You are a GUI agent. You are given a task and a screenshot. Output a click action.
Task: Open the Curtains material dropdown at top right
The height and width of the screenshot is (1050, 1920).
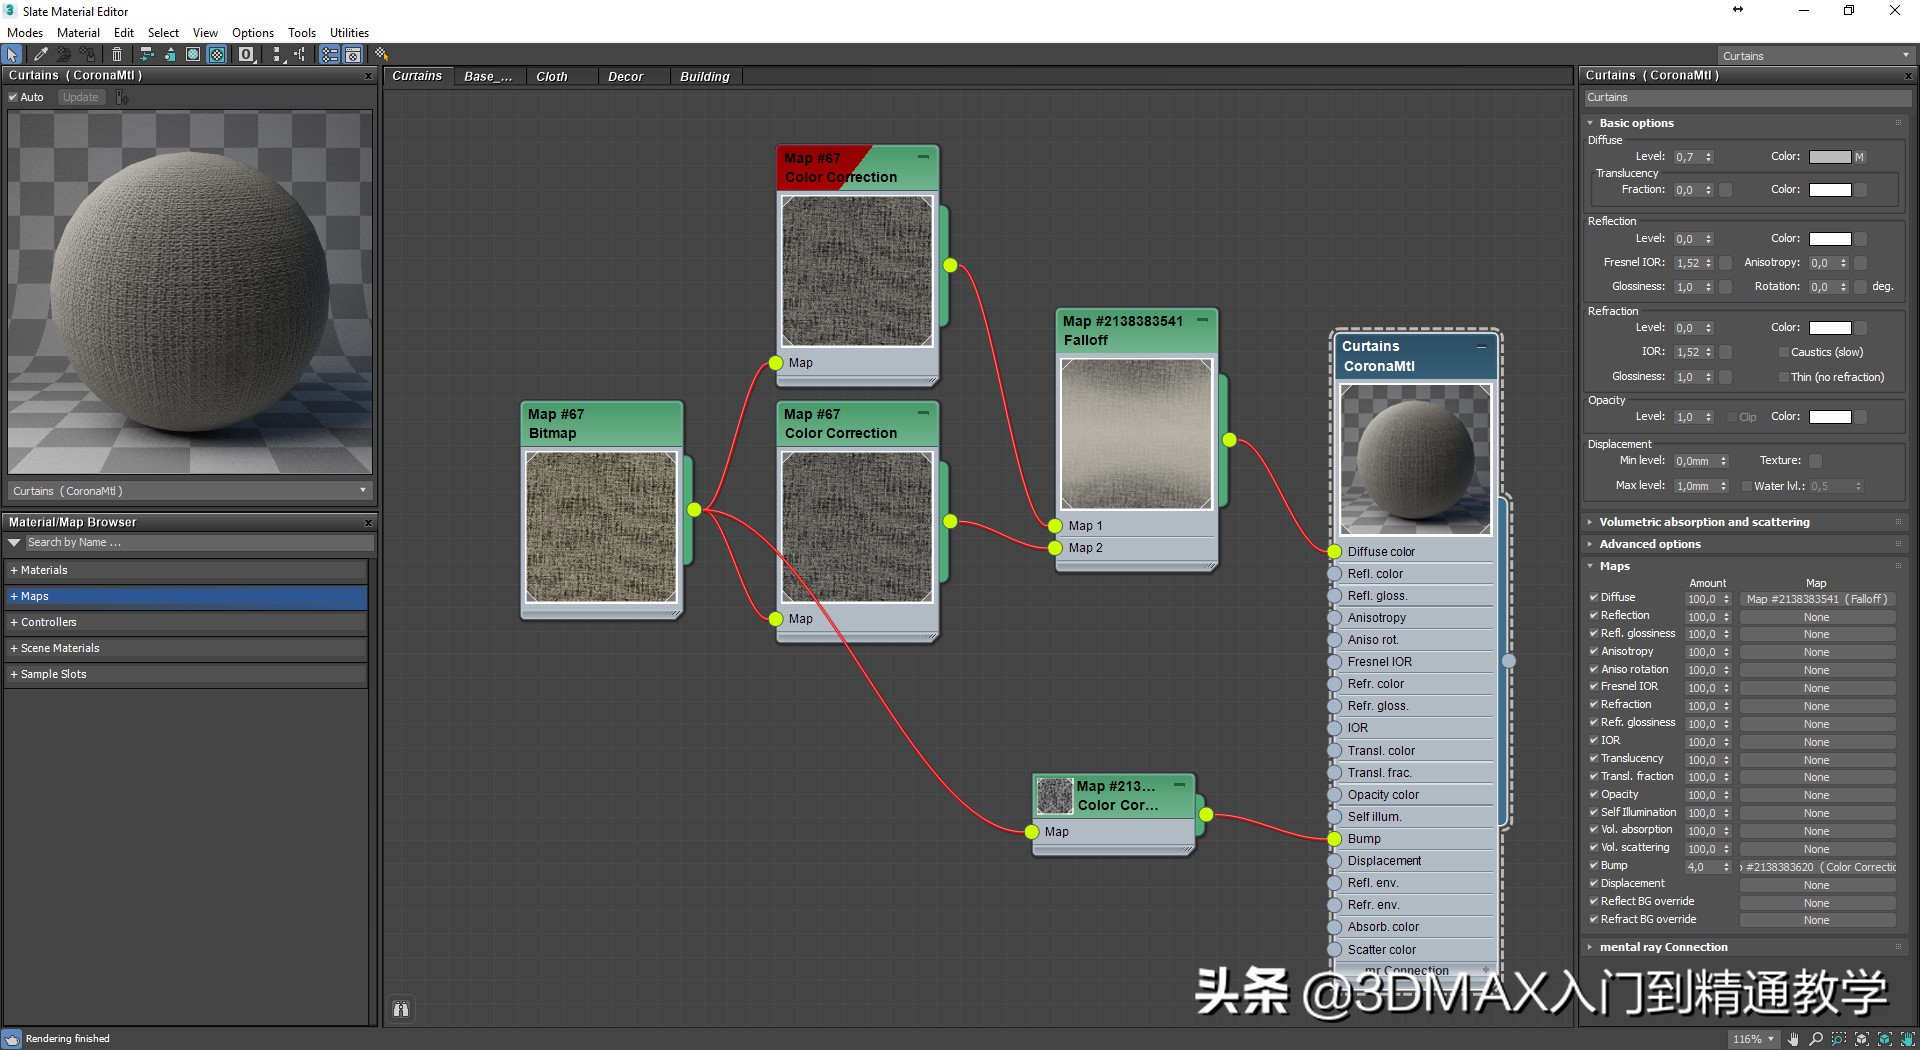coord(1905,55)
